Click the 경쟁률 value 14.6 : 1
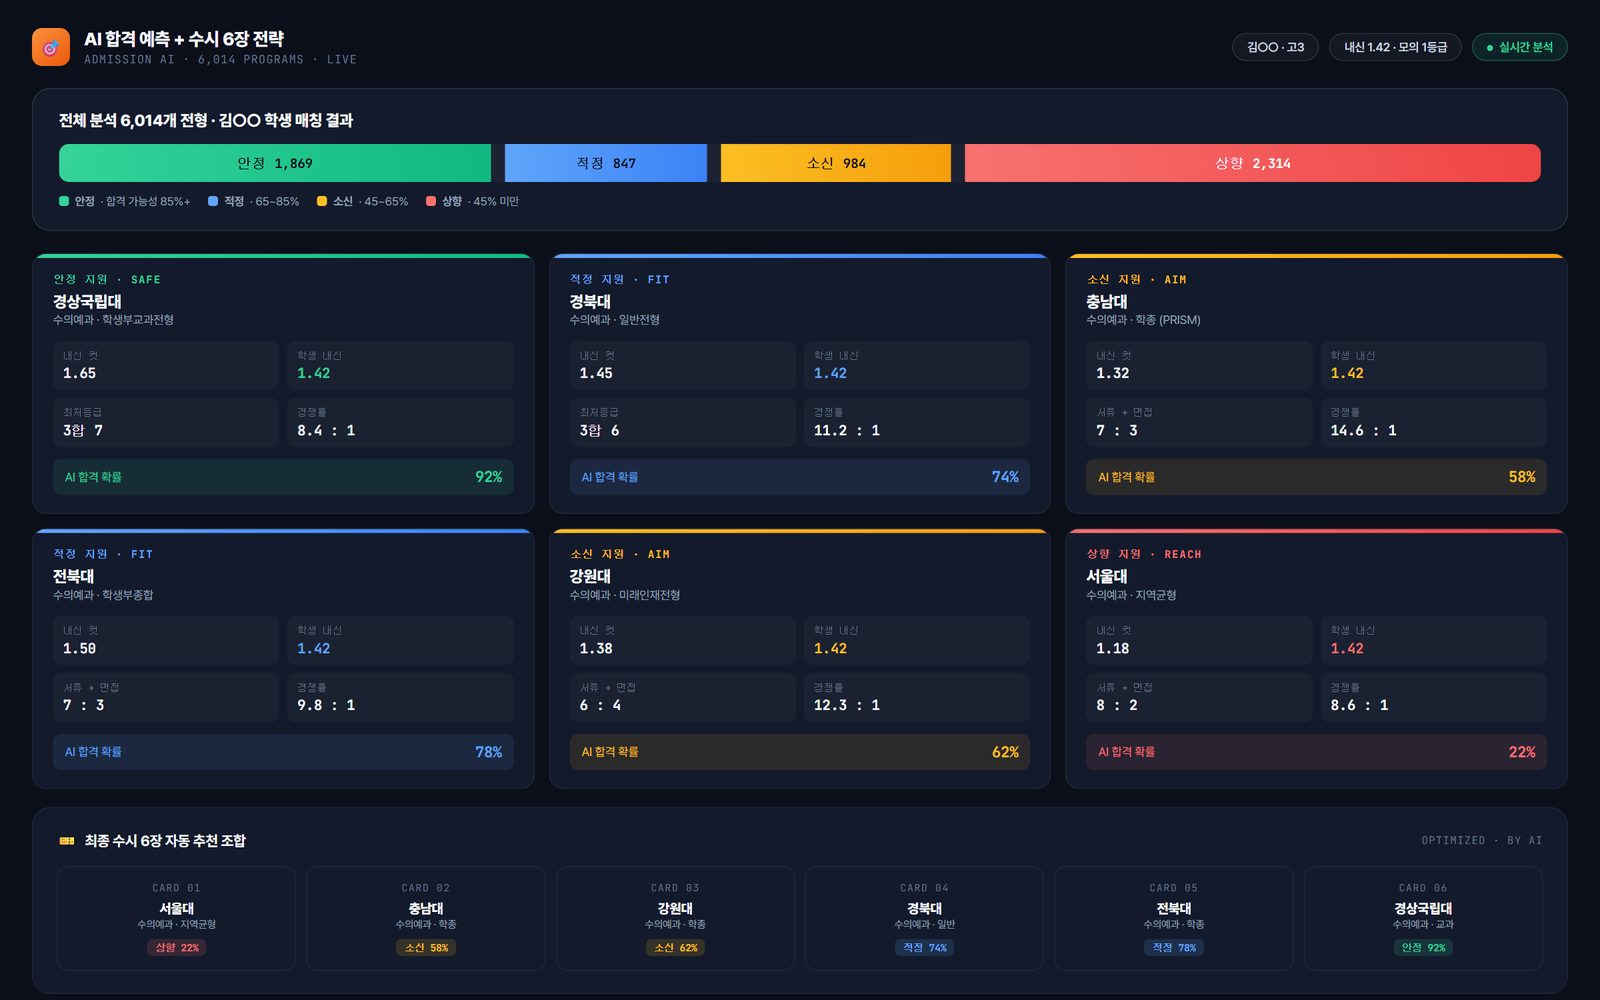The width and height of the screenshot is (1600, 1000). (x=1364, y=430)
